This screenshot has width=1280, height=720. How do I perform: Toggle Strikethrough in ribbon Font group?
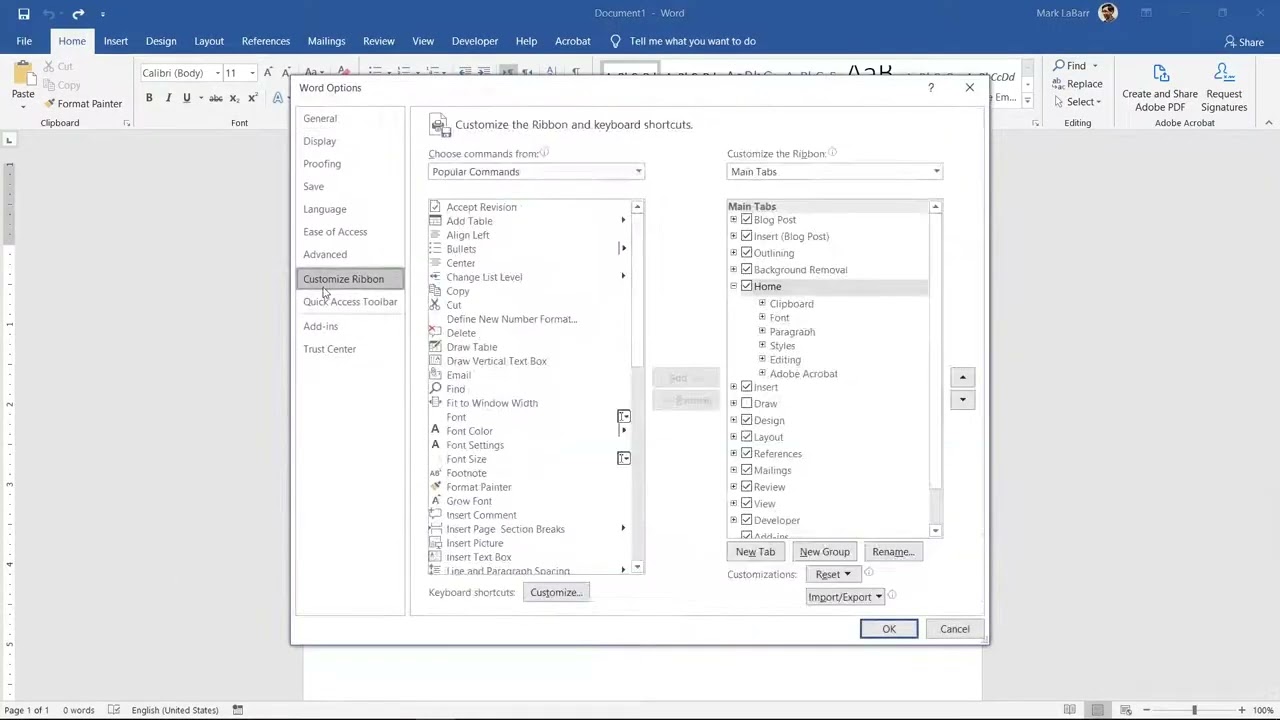tap(215, 98)
